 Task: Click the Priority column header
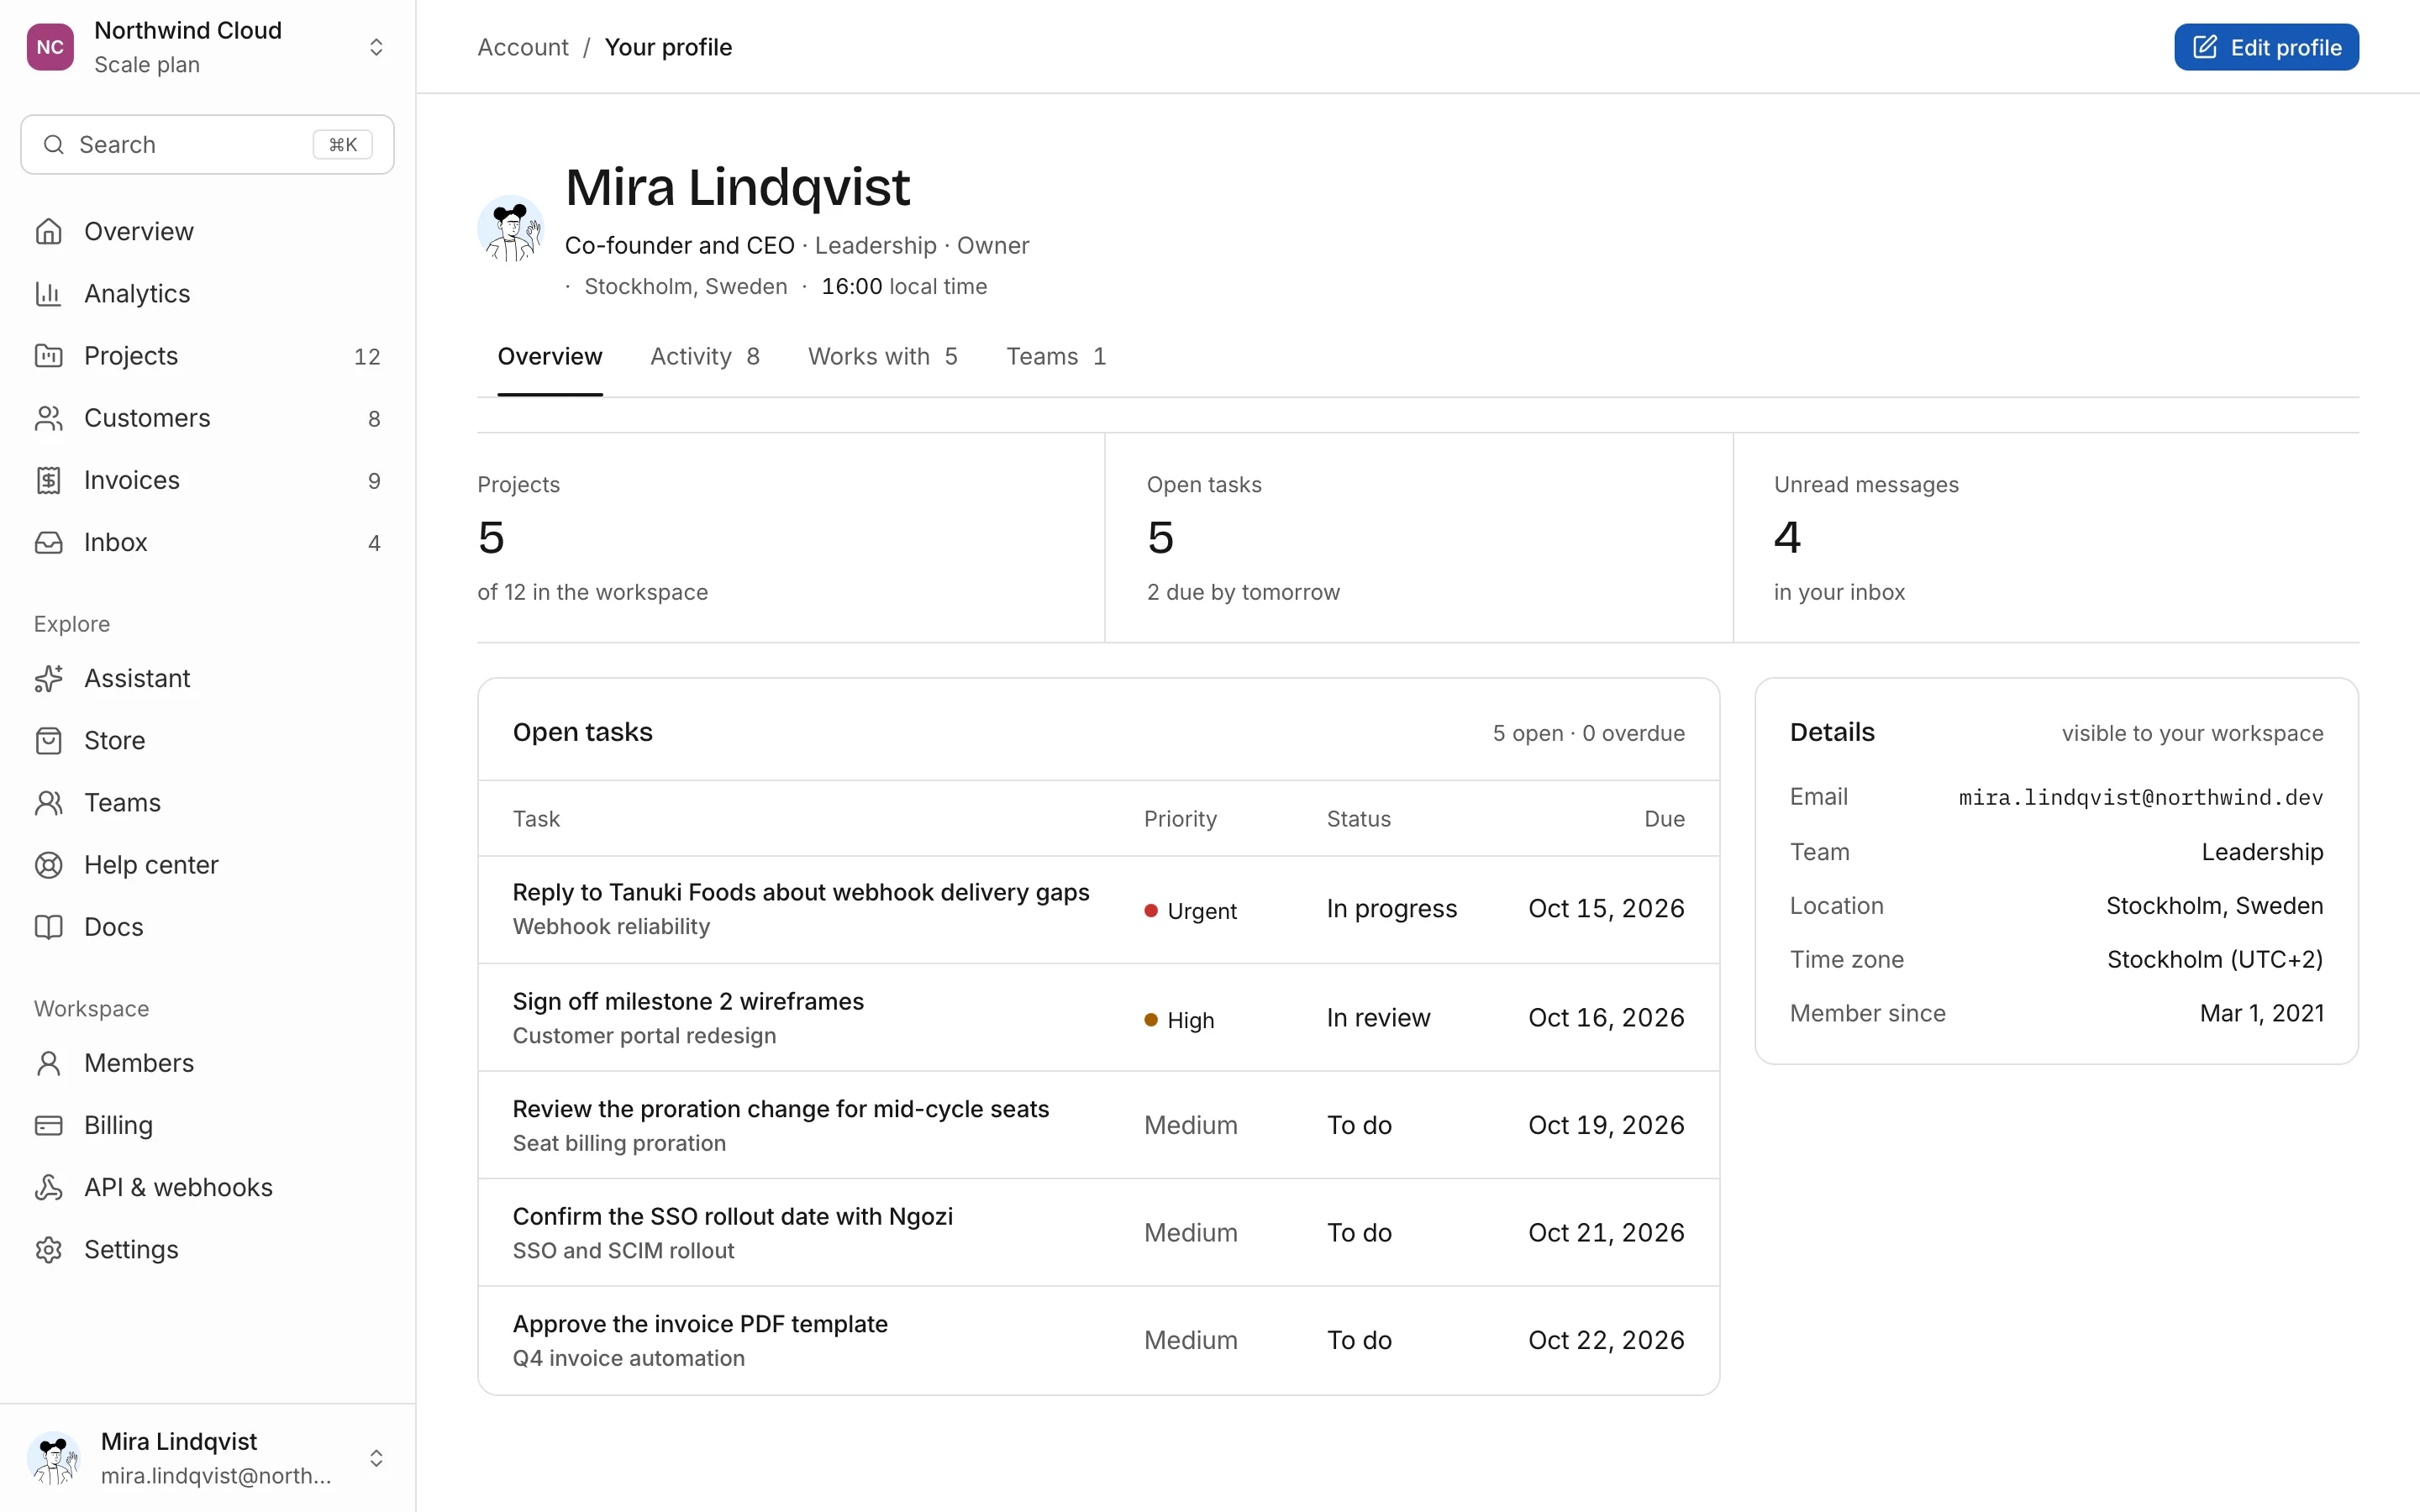click(1180, 819)
